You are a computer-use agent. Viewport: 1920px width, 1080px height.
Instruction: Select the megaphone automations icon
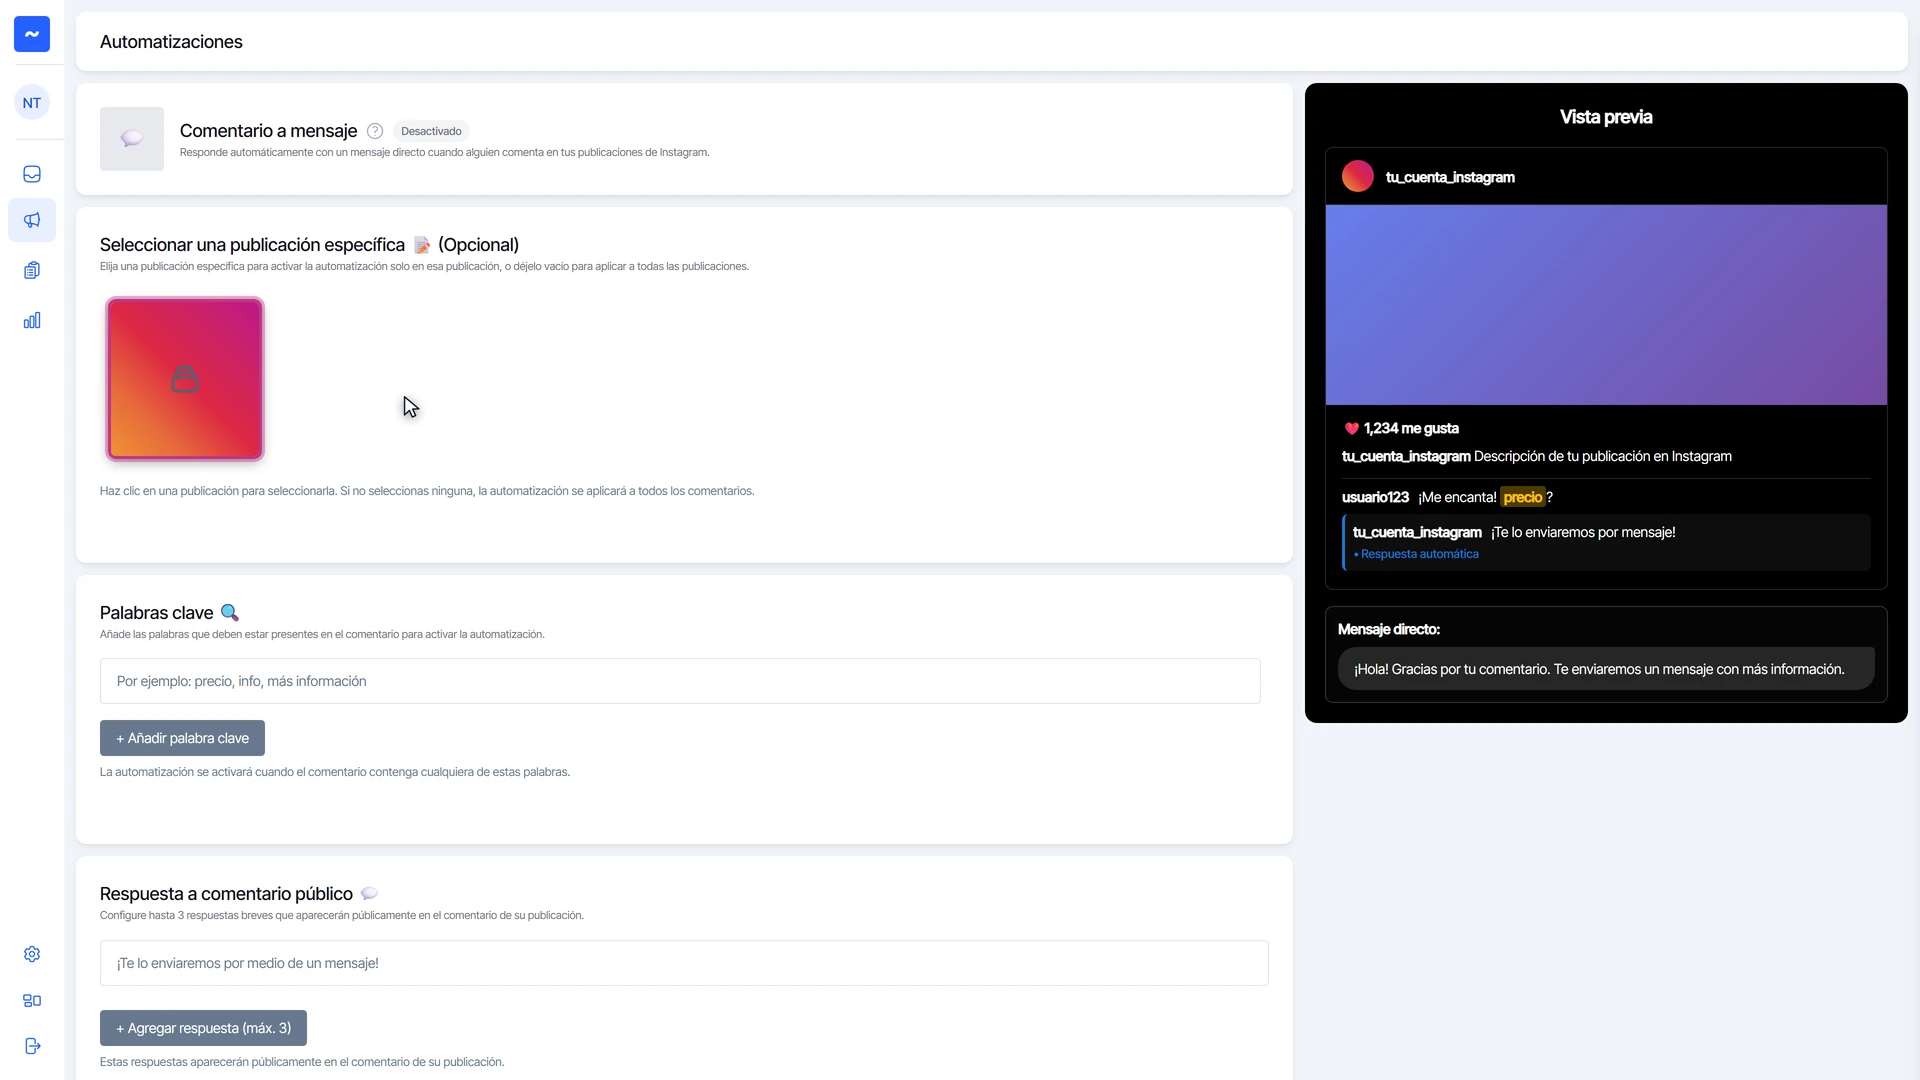point(32,220)
